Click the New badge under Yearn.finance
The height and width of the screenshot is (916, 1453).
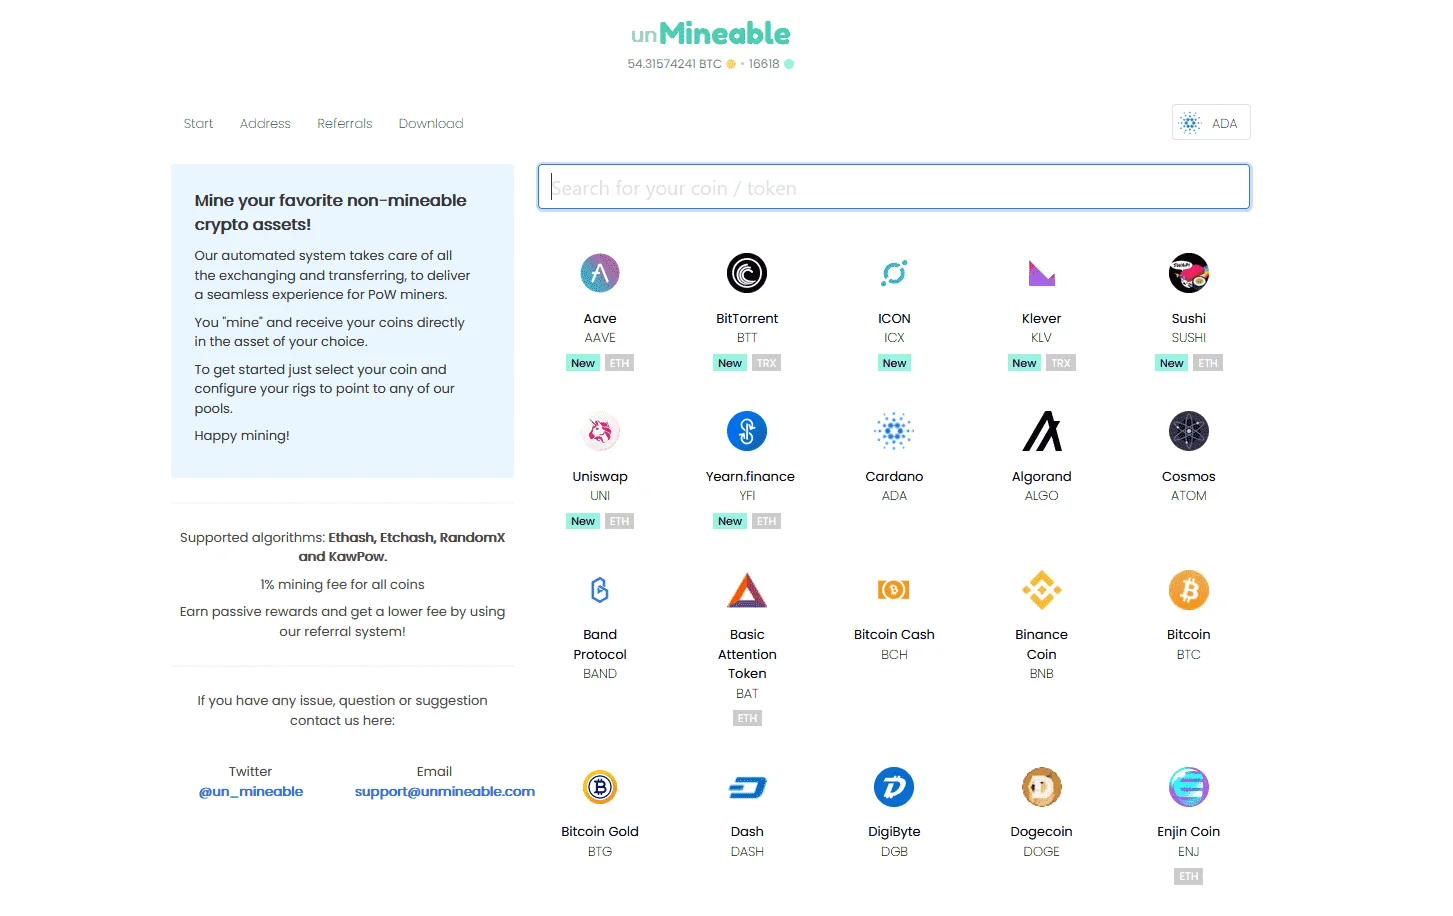(x=730, y=521)
